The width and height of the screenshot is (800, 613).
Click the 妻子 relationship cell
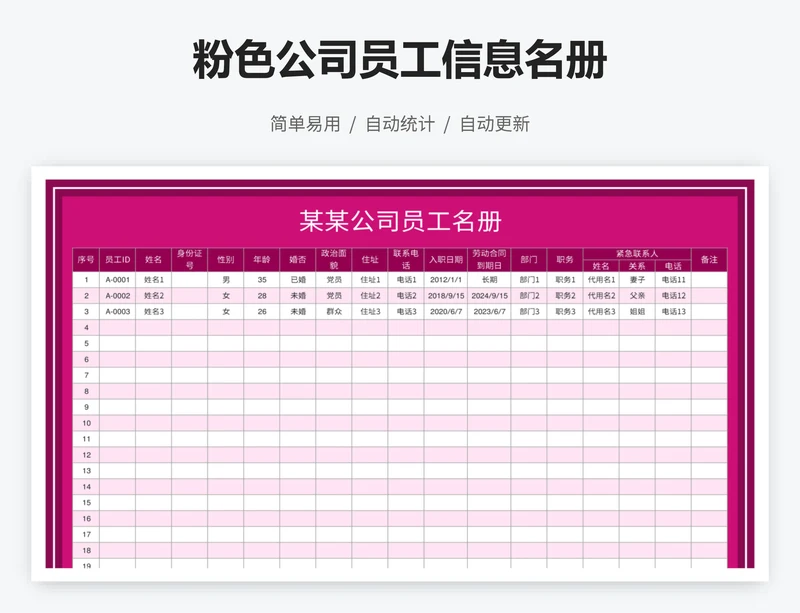[637, 280]
